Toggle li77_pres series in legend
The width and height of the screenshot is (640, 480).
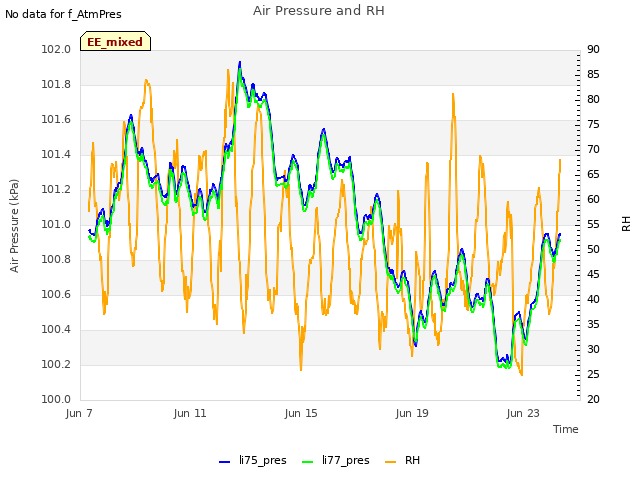(336, 460)
